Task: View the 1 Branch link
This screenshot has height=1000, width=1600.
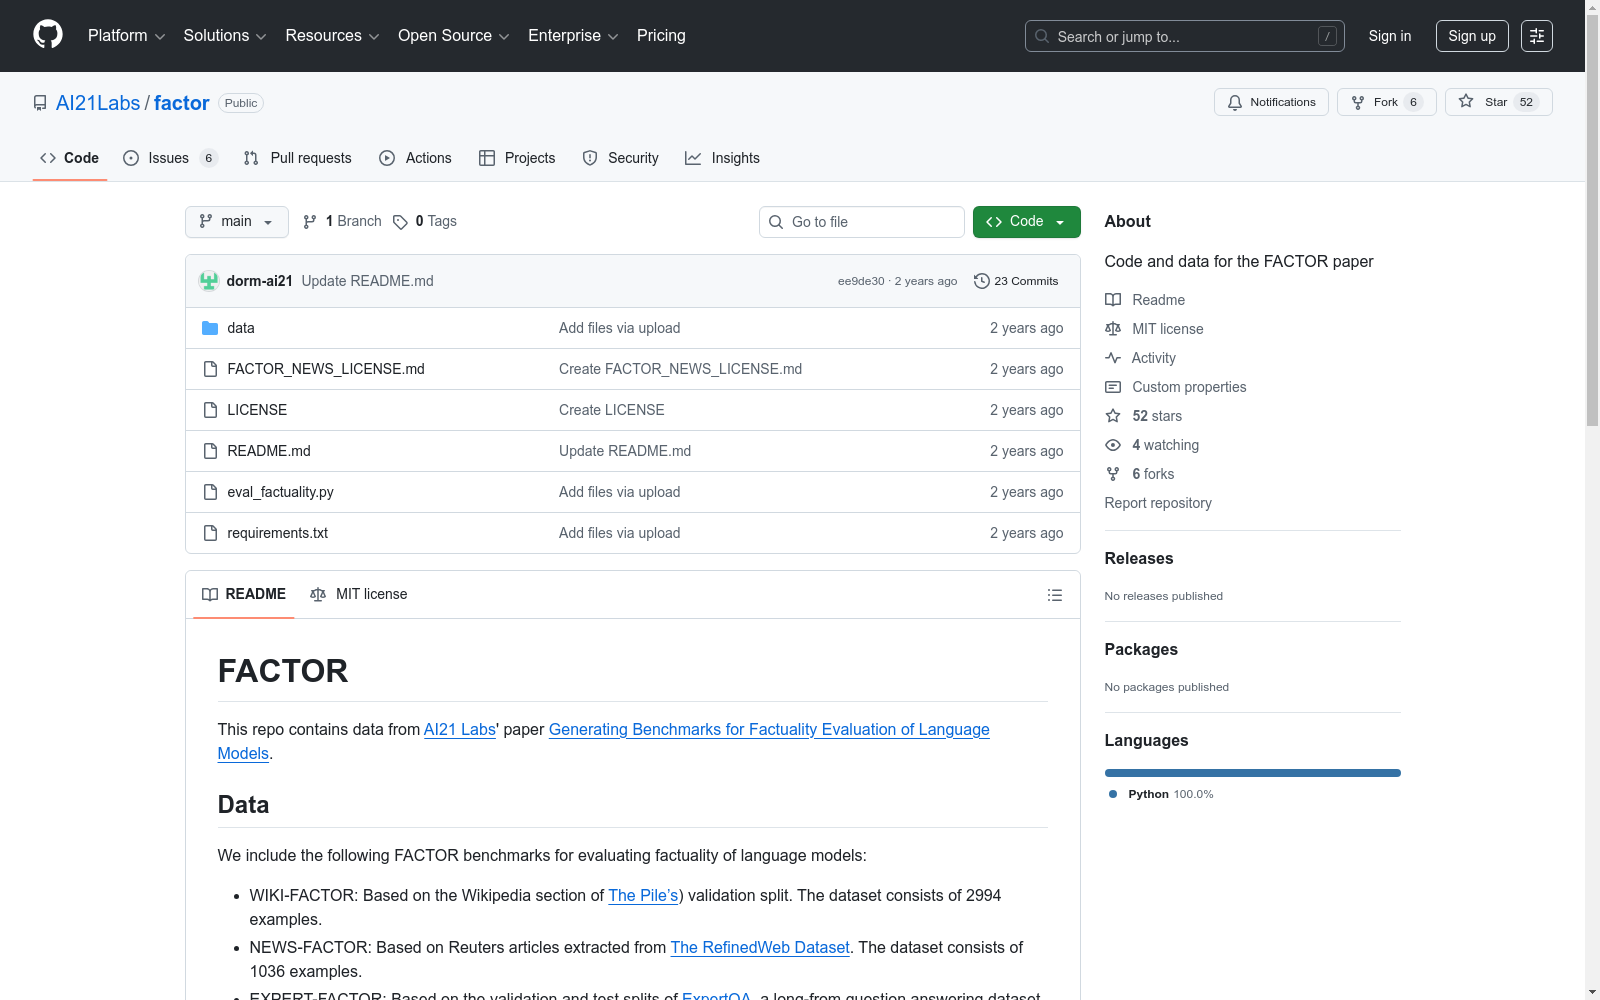Action: pyautogui.click(x=342, y=221)
